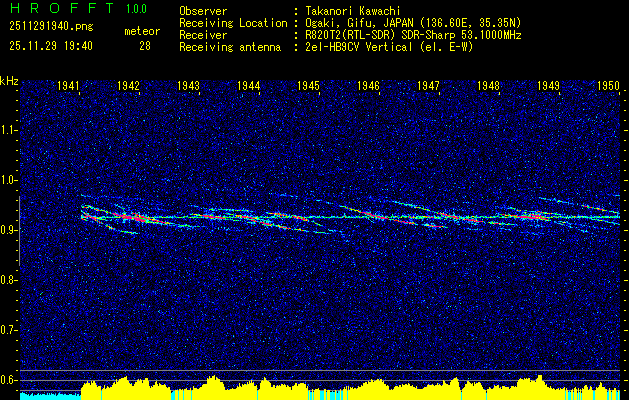Click the location text Ogaki, Gifu, JAPAN
The width and height of the screenshot is (629, 400).
(x=358, y=23)
